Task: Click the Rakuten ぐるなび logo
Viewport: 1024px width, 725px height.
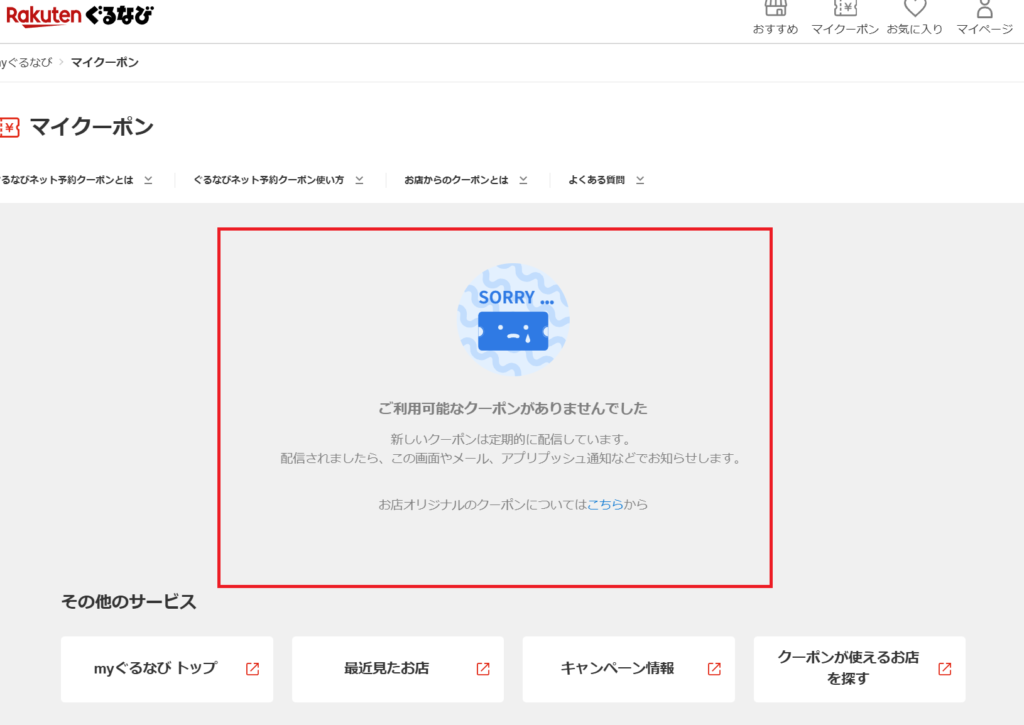Action: coord(80,16)
